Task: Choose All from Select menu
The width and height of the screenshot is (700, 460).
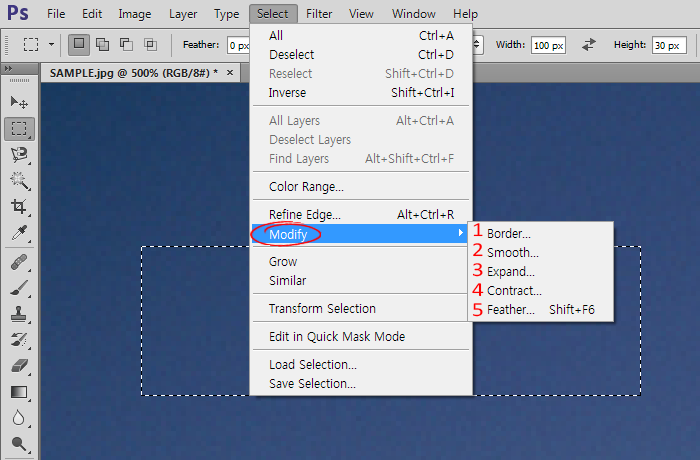Action: pyautogui.click(x=361, y=35)
